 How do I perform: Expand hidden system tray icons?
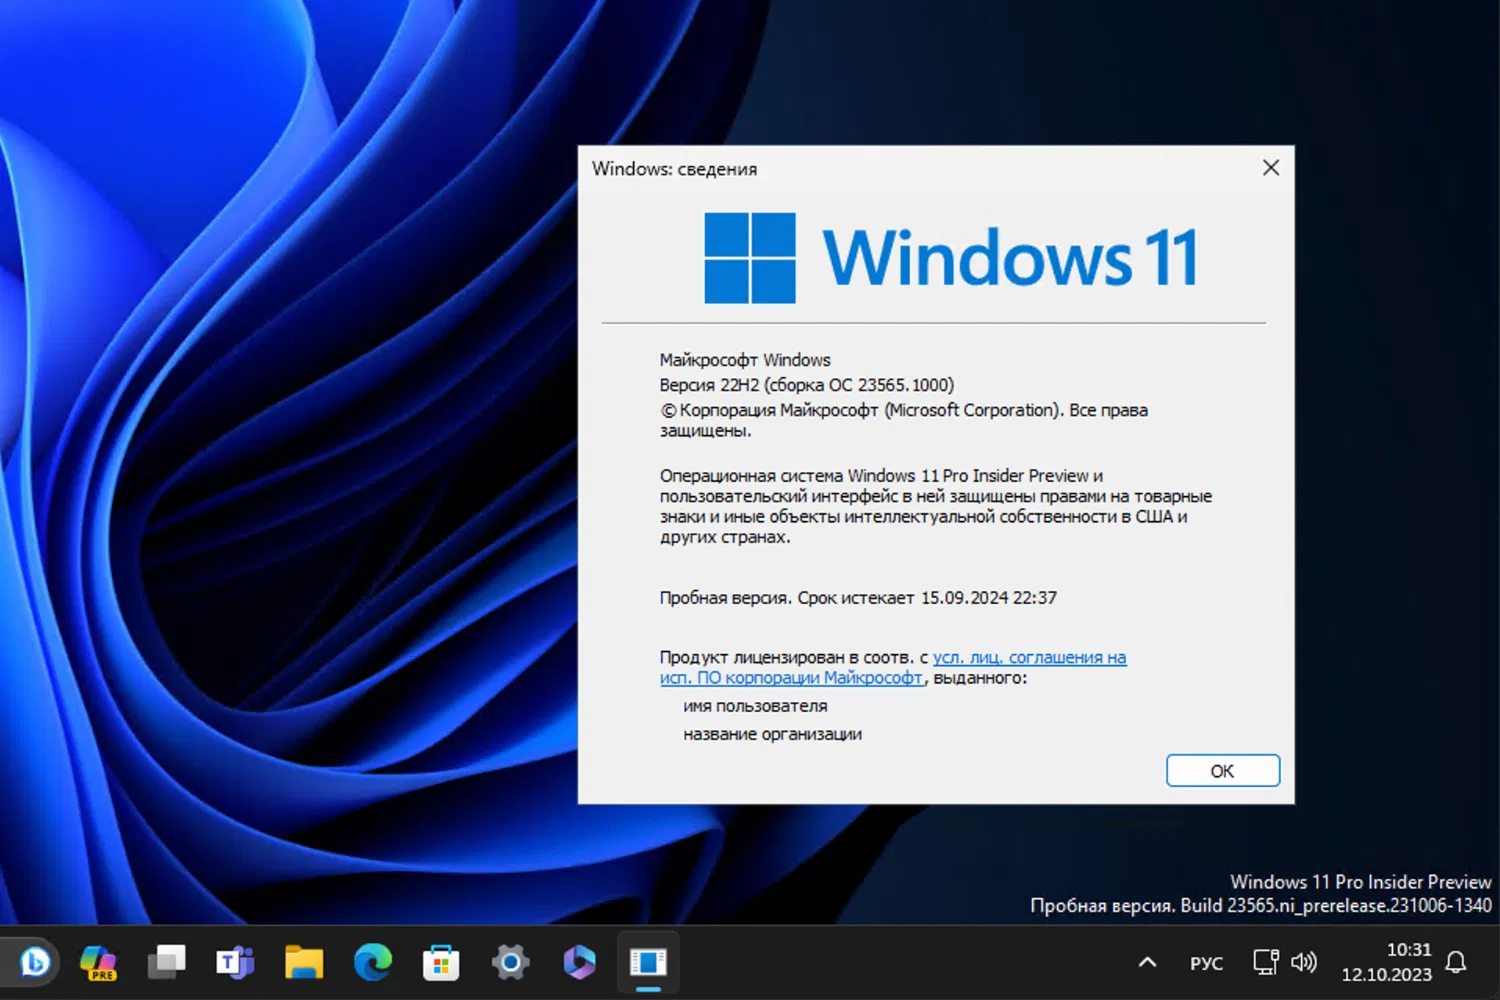pos(1148,962)
